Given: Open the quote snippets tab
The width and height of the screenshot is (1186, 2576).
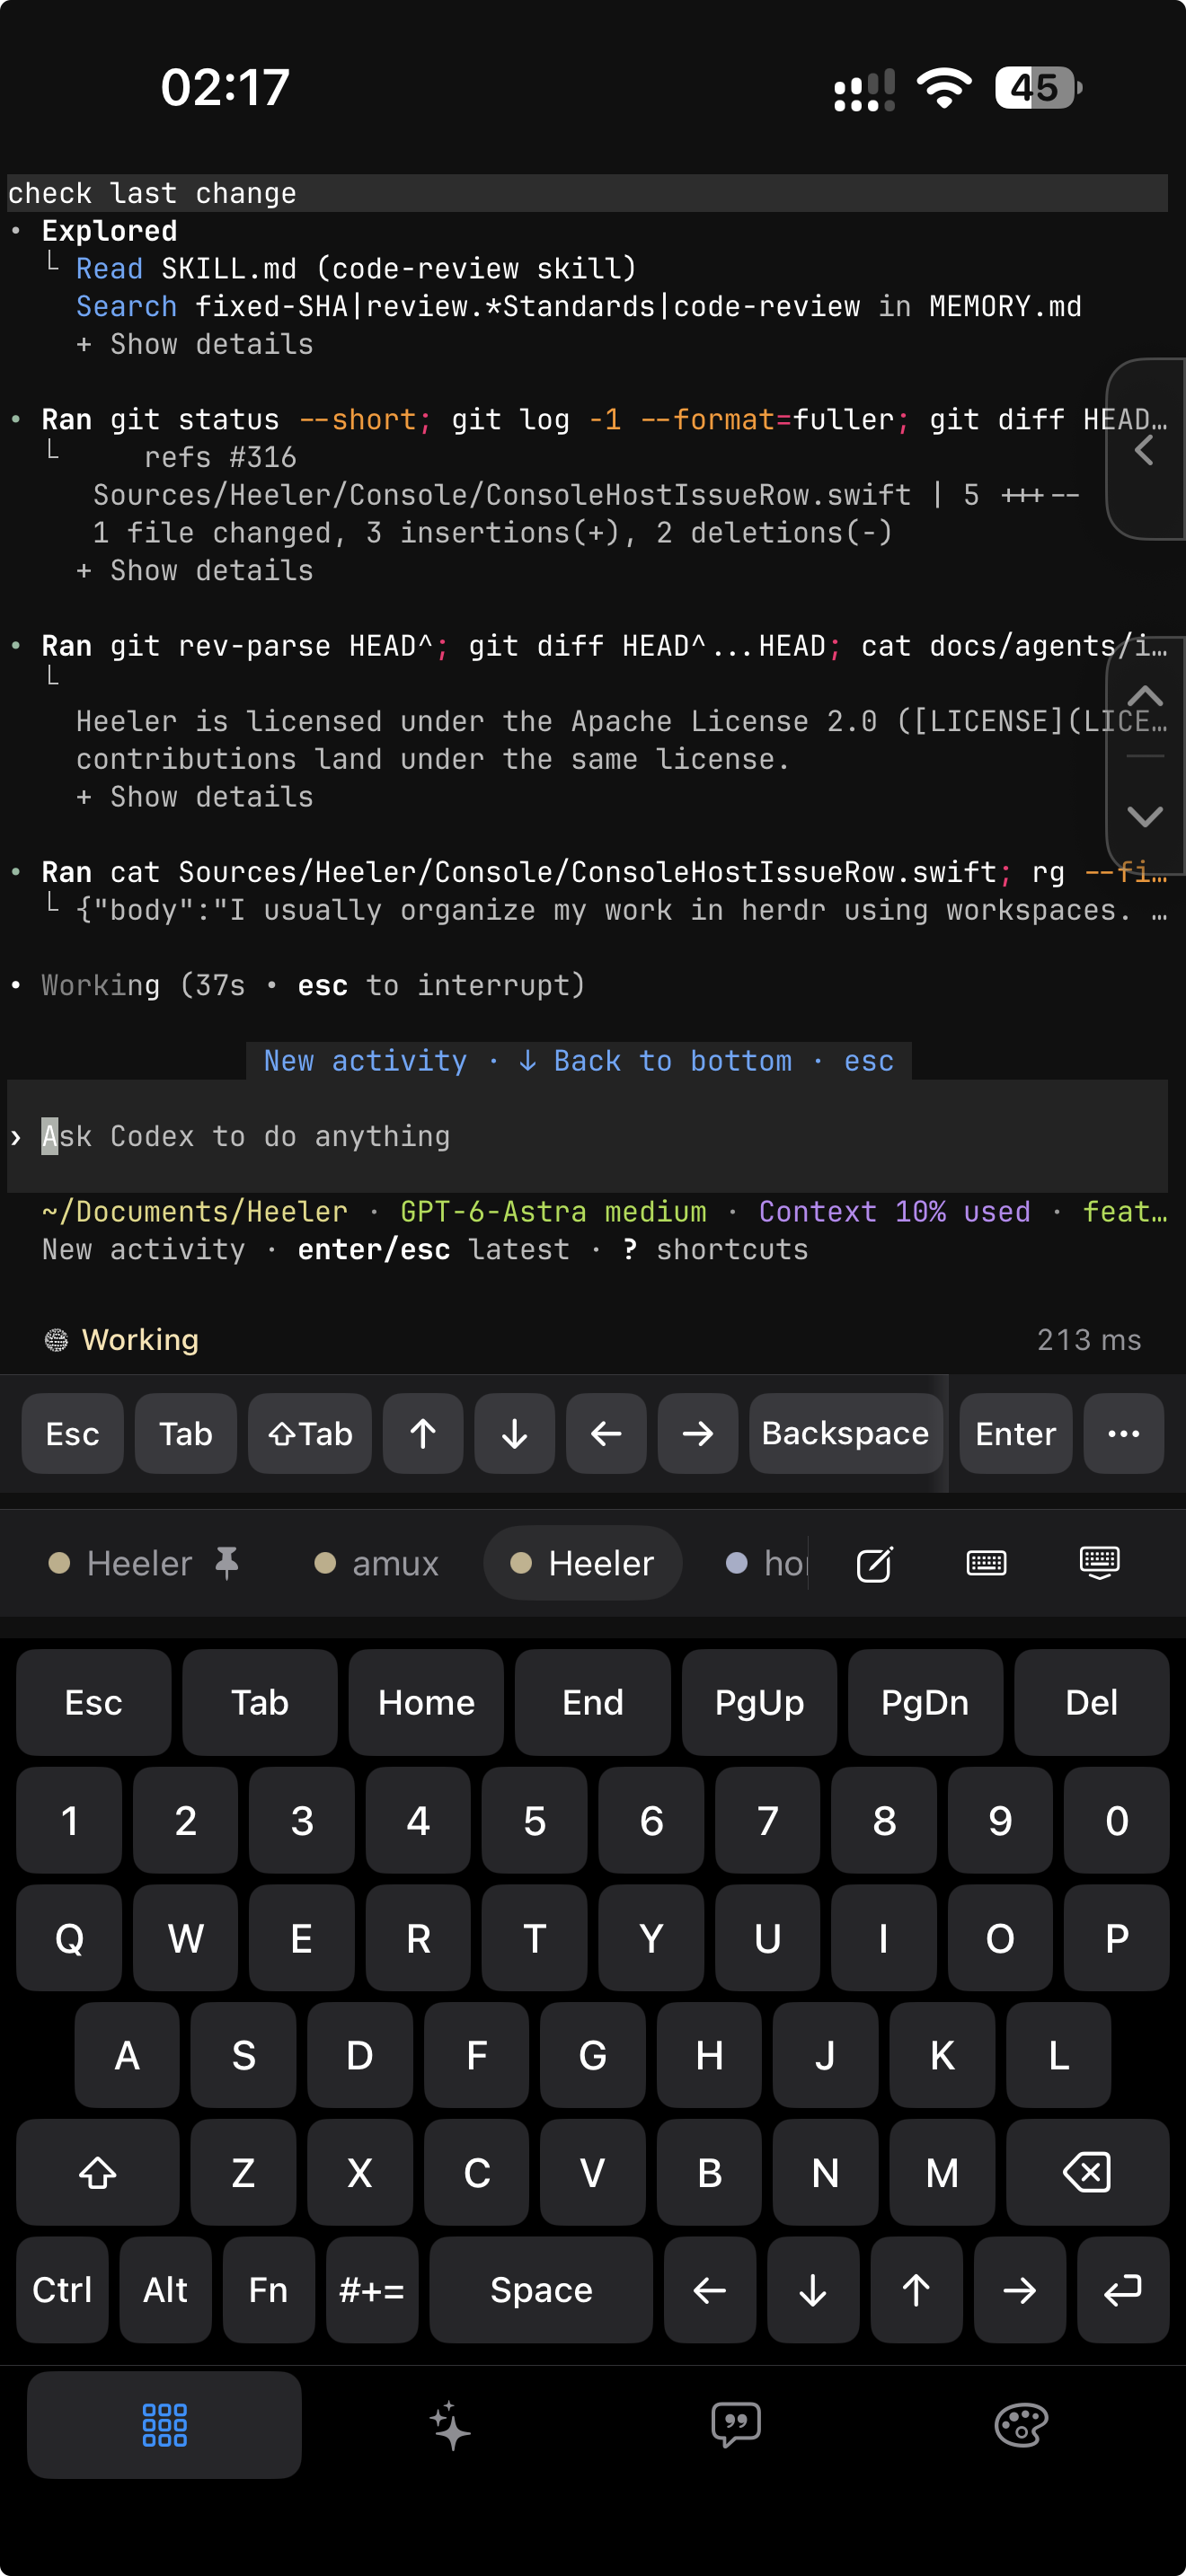Looking at the screenshot, I should point(736,2425).
